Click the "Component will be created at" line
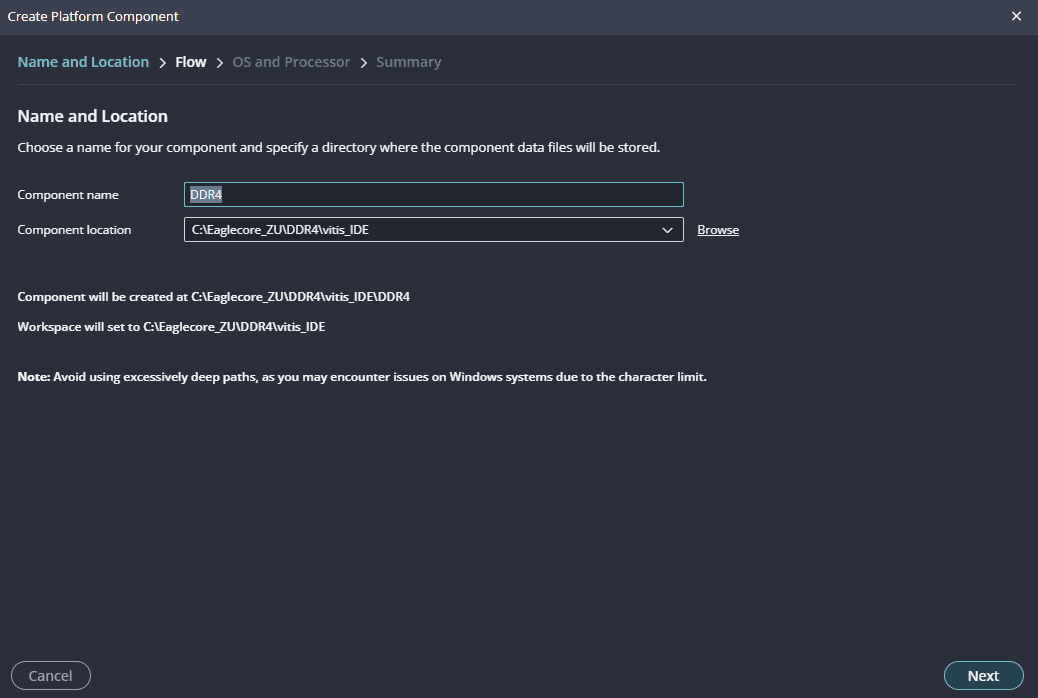Viewport: 1038px width, 698px height. tap(213, 297)
